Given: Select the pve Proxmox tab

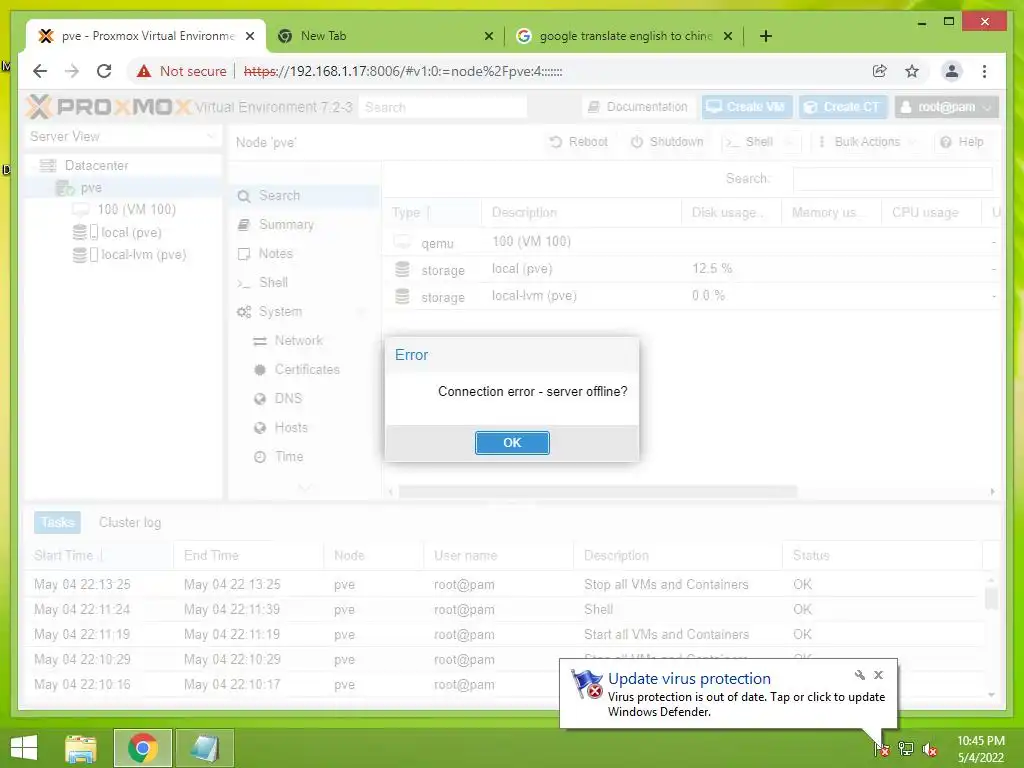Looking at the screenshot, I should pyautogui.click(x=146, y=36).
